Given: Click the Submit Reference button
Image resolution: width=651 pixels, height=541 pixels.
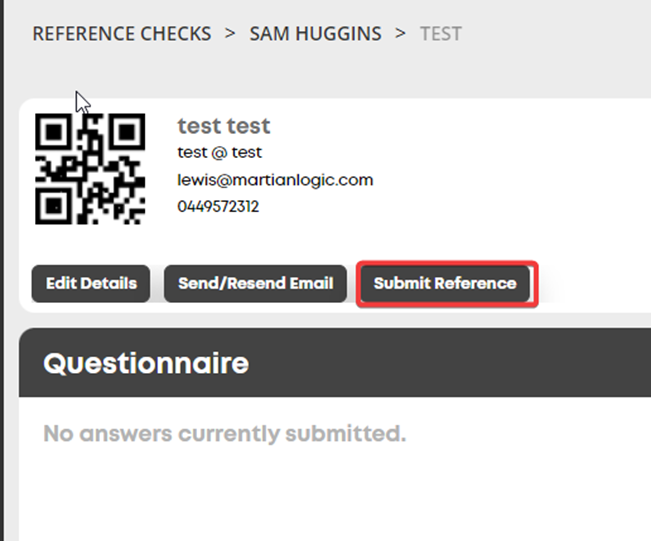Looking at the screenshot, I should tap(445, 284).
